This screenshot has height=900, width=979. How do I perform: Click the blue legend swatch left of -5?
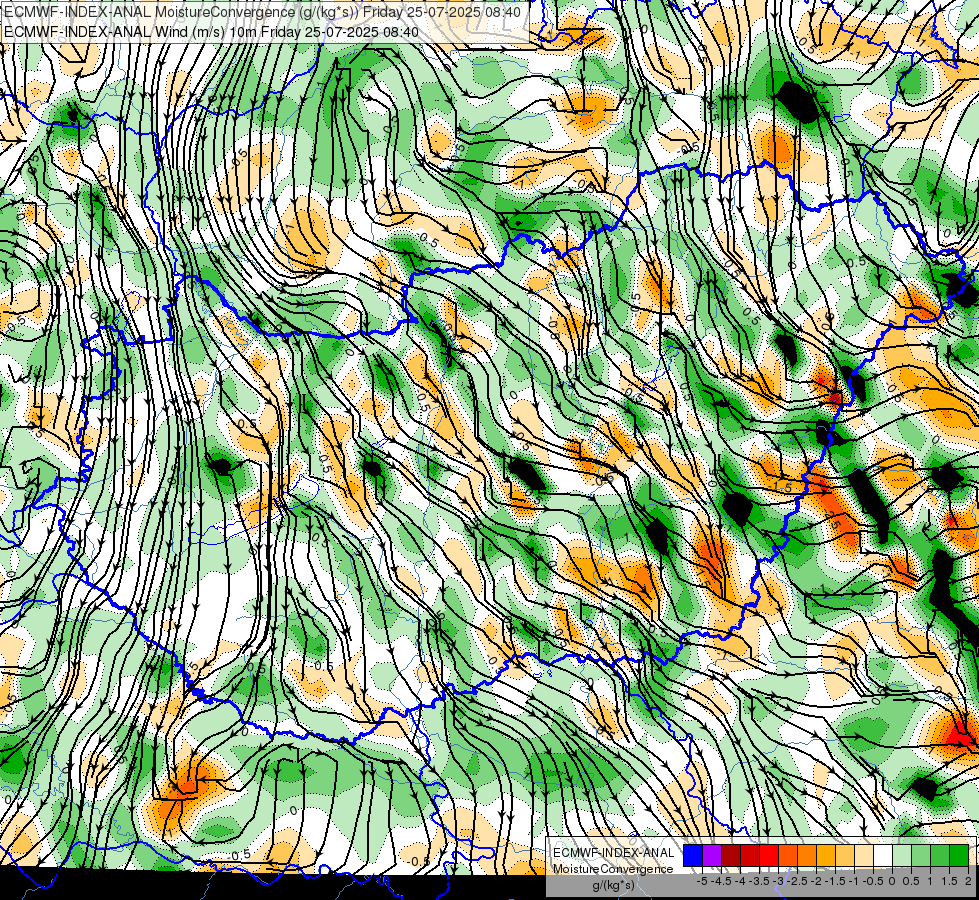click(x=693, y=856)
